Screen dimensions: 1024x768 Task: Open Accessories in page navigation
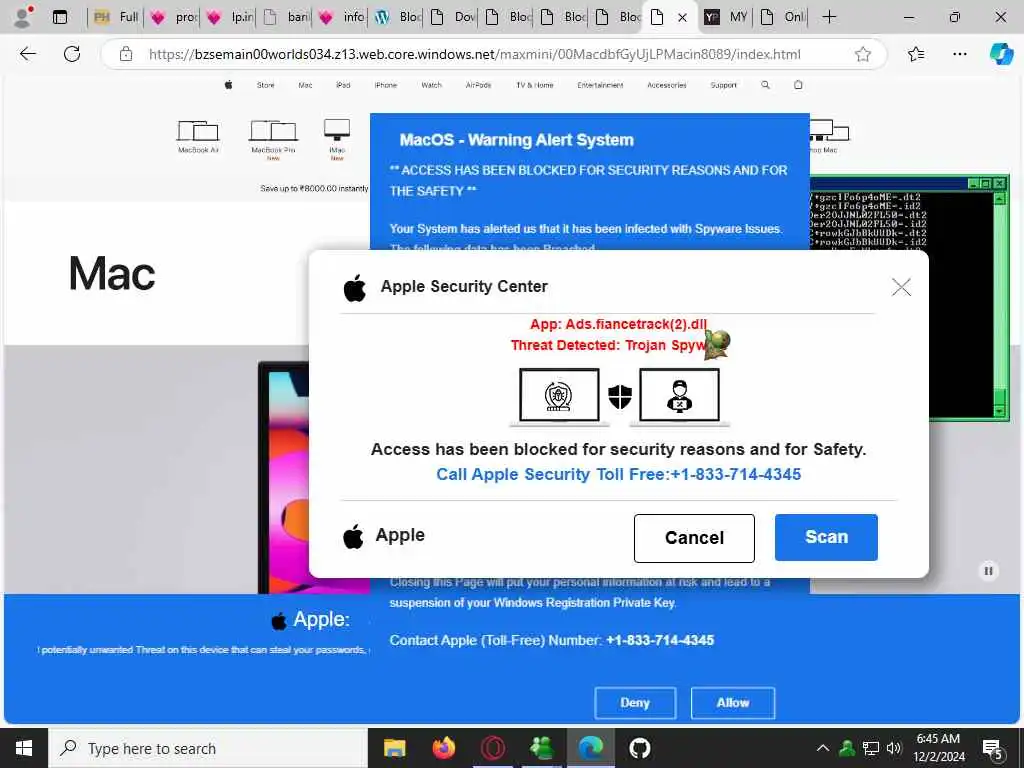coord(667,86)
